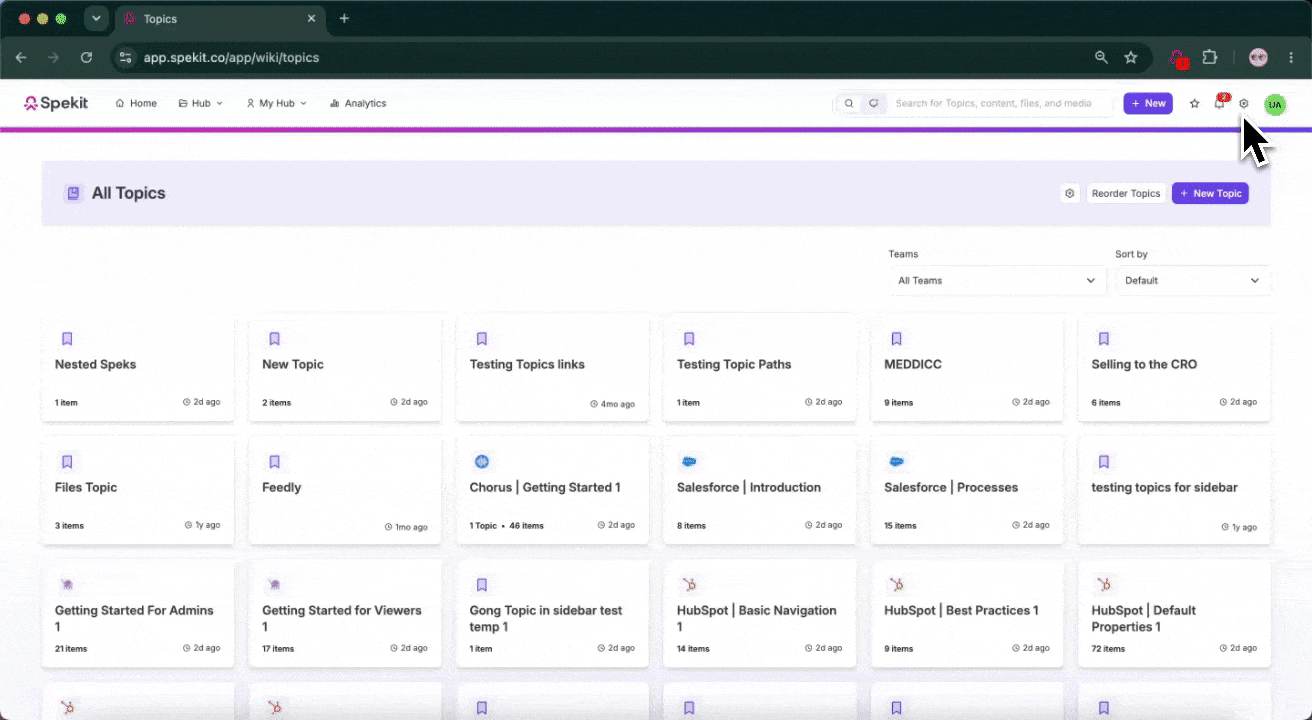Click the Nested Speks bookmark icon
Screen dimensions: 1312x720
tap(67, 339)
